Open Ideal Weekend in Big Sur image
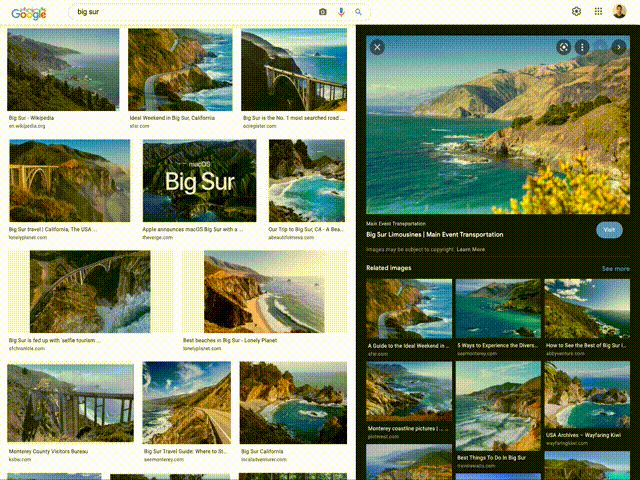640x480 pixels. (x=180, y=69)
